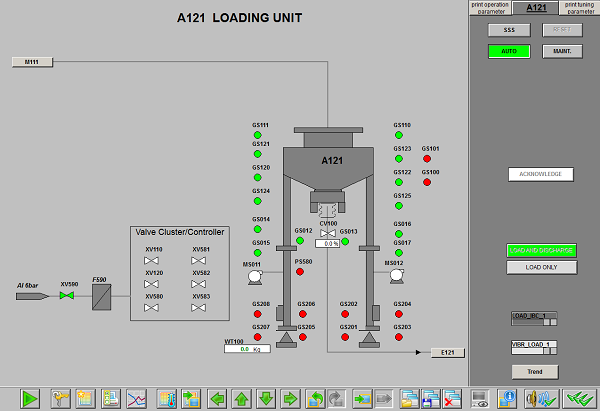Image resolution: width=600 pixels, height=411 pixels.
Task: Click the GS100 red indicator
Action: pyautogui.click(x=427, y=183)
